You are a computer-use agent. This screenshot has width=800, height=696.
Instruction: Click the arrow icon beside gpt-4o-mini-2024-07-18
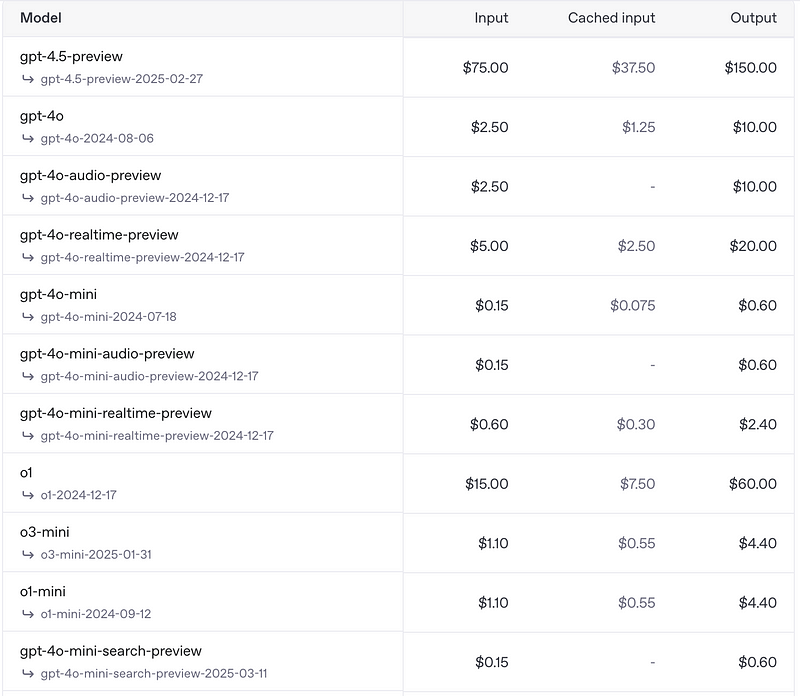28,316
